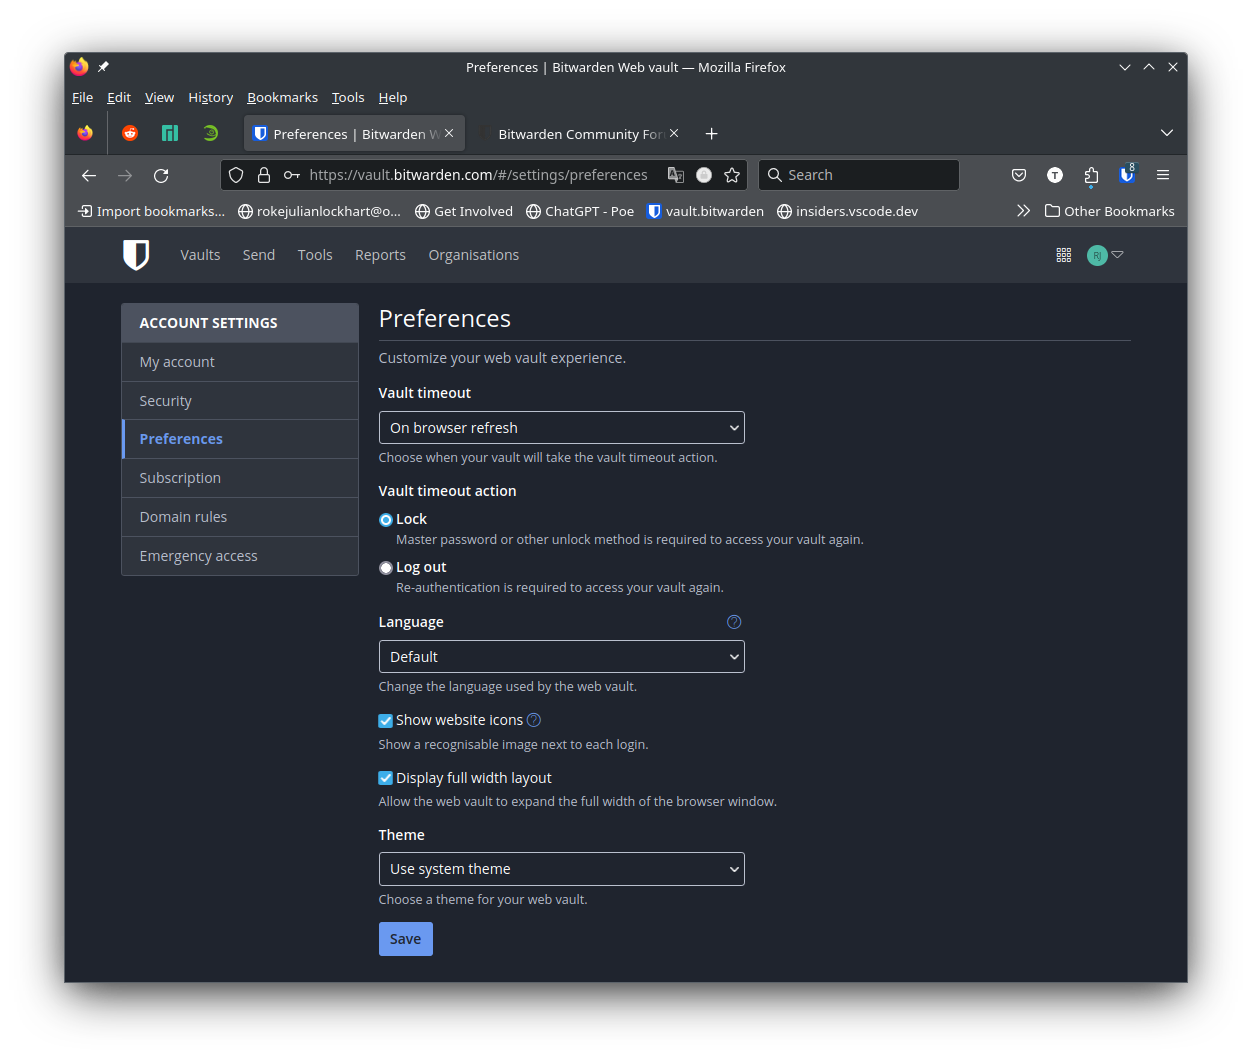Viewport: 1252px width, 1059px height.
Task: Click the saved password key icon
Action: [292, 175]
